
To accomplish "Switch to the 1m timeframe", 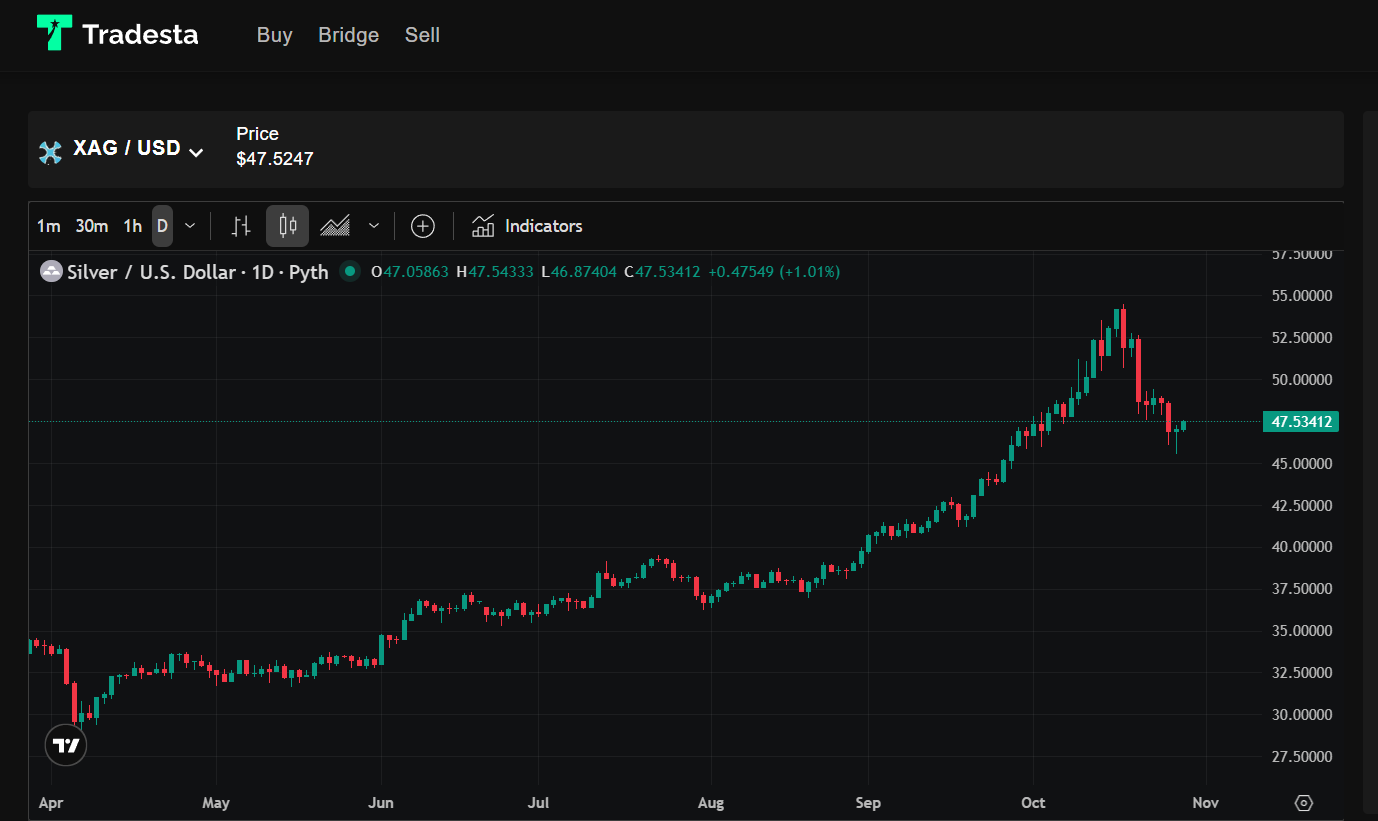I will click(48, 226).
